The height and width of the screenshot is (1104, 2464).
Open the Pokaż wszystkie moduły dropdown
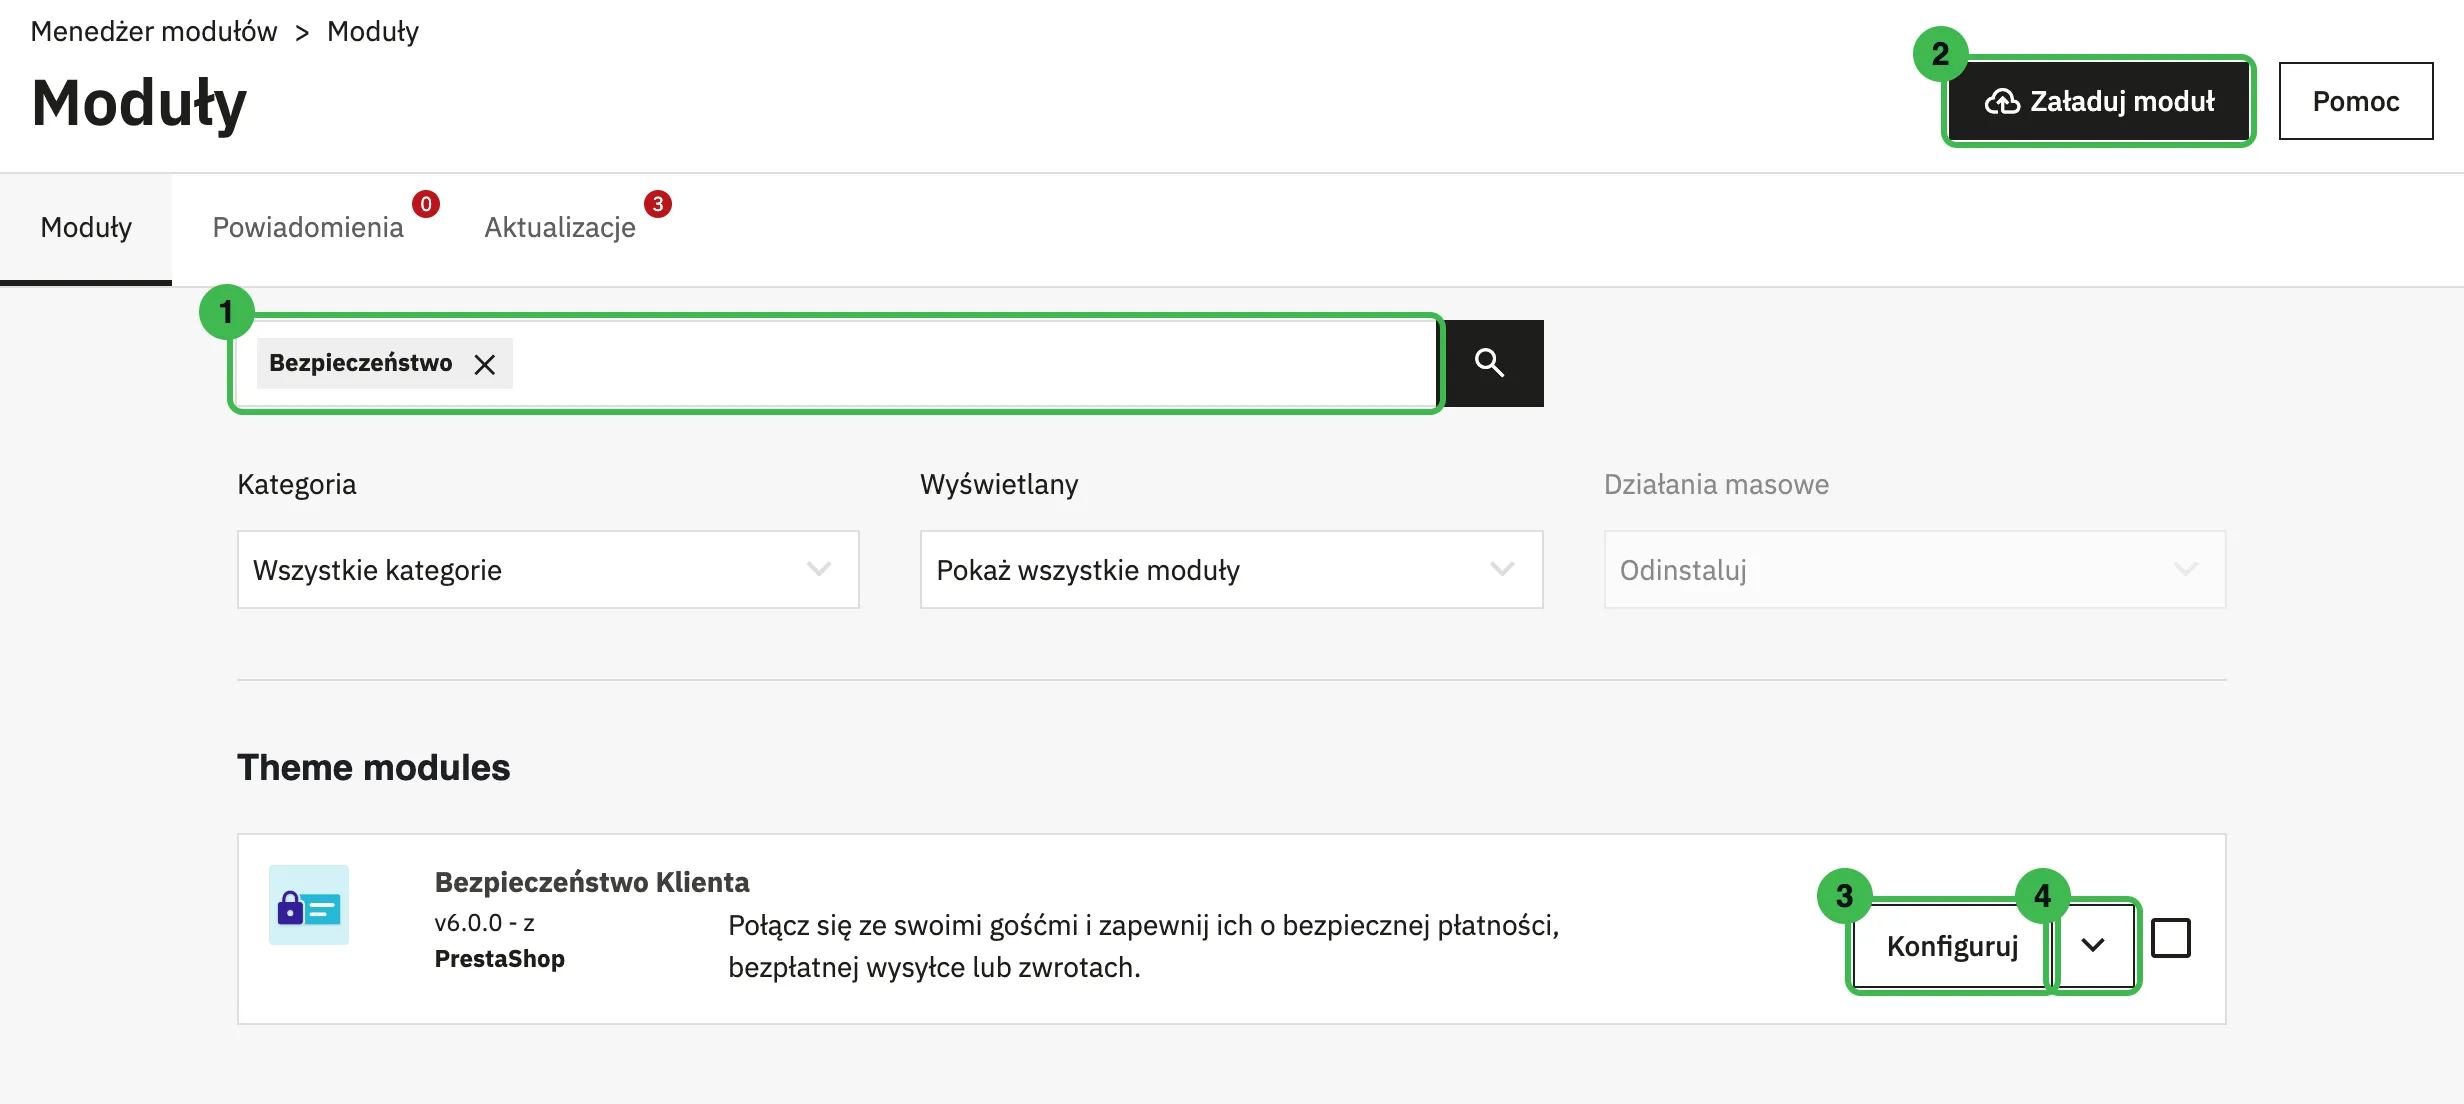tap(1231, 570)
